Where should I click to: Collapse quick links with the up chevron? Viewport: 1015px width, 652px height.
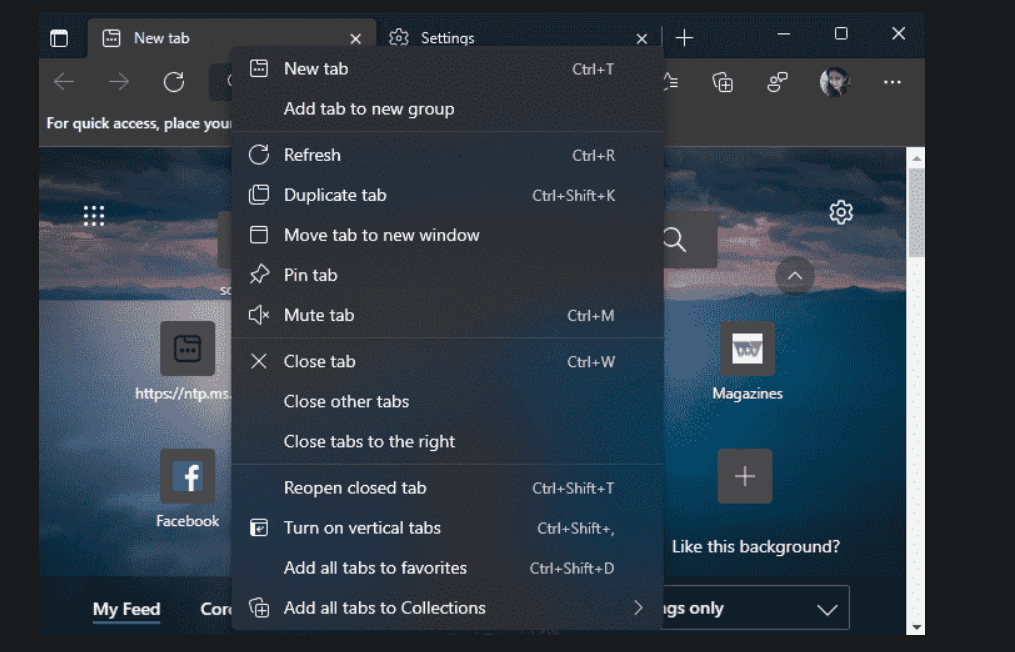795,276
